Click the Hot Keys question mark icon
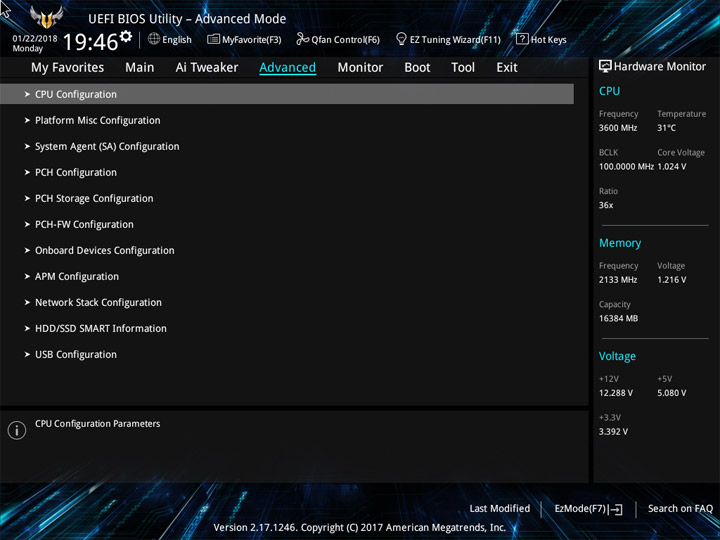The width and height of the screenshot is (720, 540). [x=522, y=39]
